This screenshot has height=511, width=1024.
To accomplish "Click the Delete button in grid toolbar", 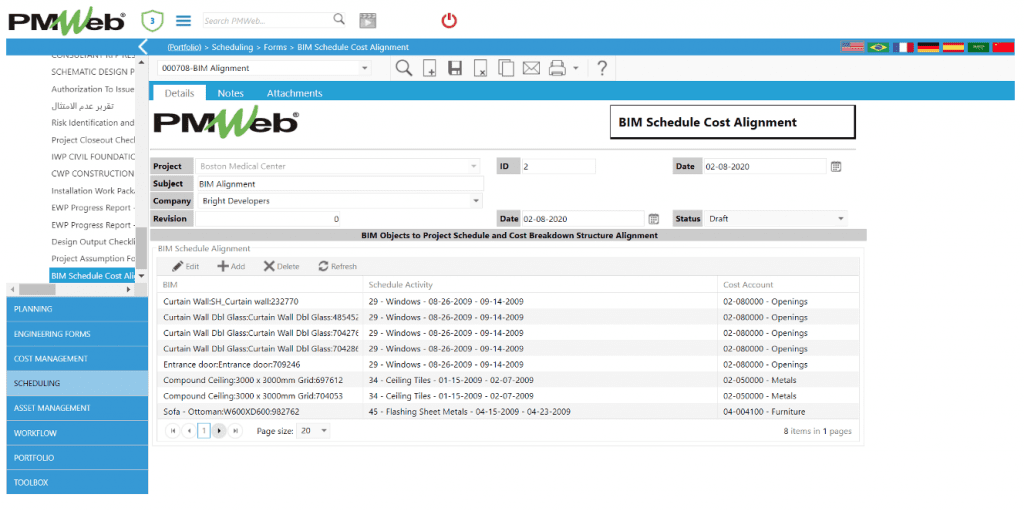I will click(x=281, y=267).
